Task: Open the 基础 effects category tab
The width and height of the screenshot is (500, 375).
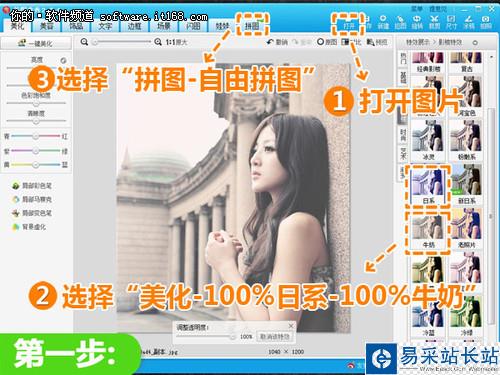Action: tap(403, 77)
